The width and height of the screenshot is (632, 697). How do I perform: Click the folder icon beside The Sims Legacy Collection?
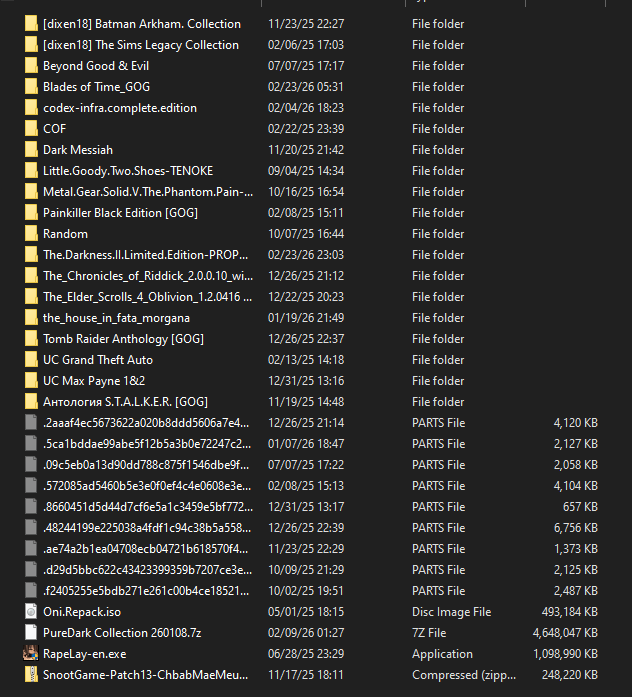pos(31,44)
